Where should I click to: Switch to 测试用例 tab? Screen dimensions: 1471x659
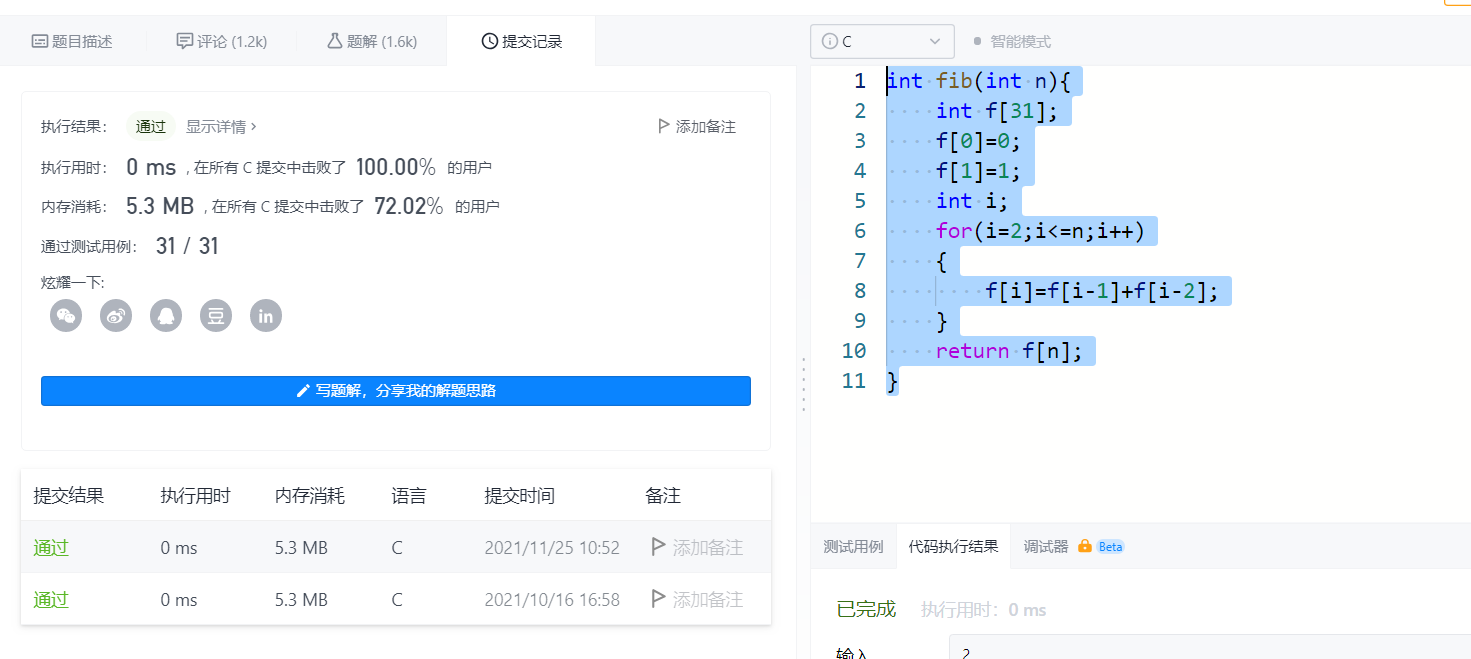click(853, 547)
